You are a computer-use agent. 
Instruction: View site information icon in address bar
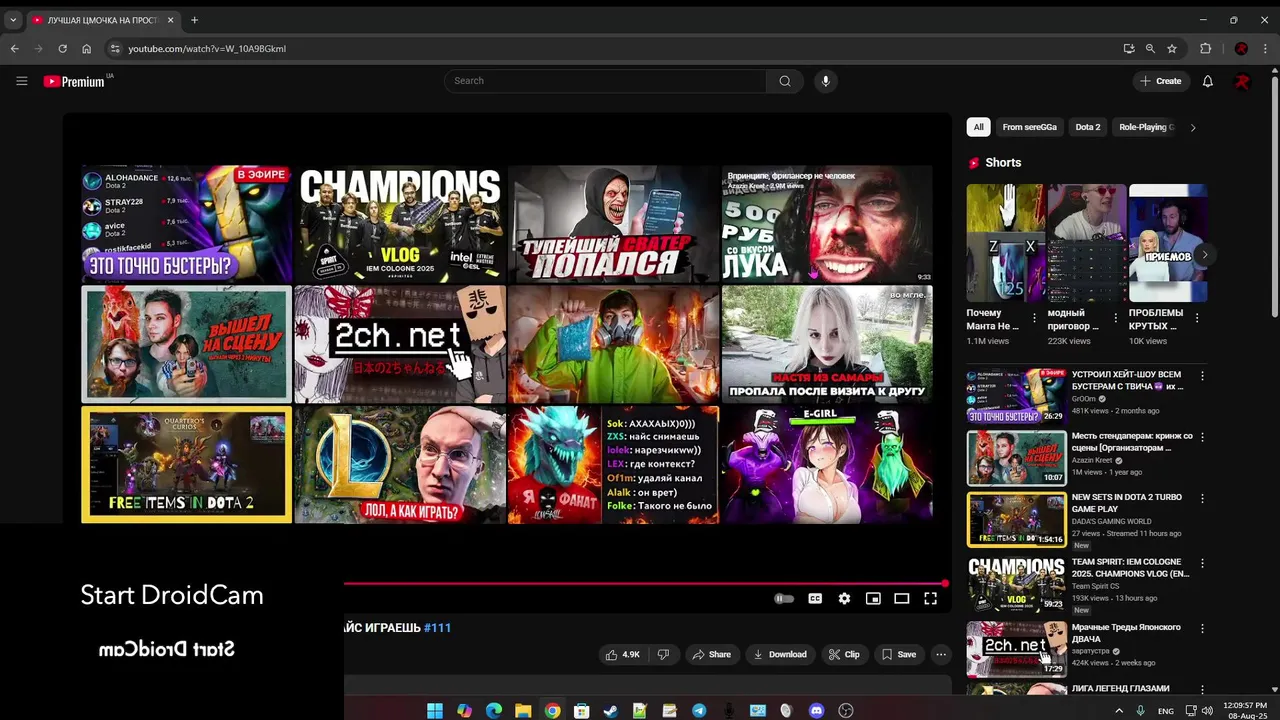tap(115, 48)
